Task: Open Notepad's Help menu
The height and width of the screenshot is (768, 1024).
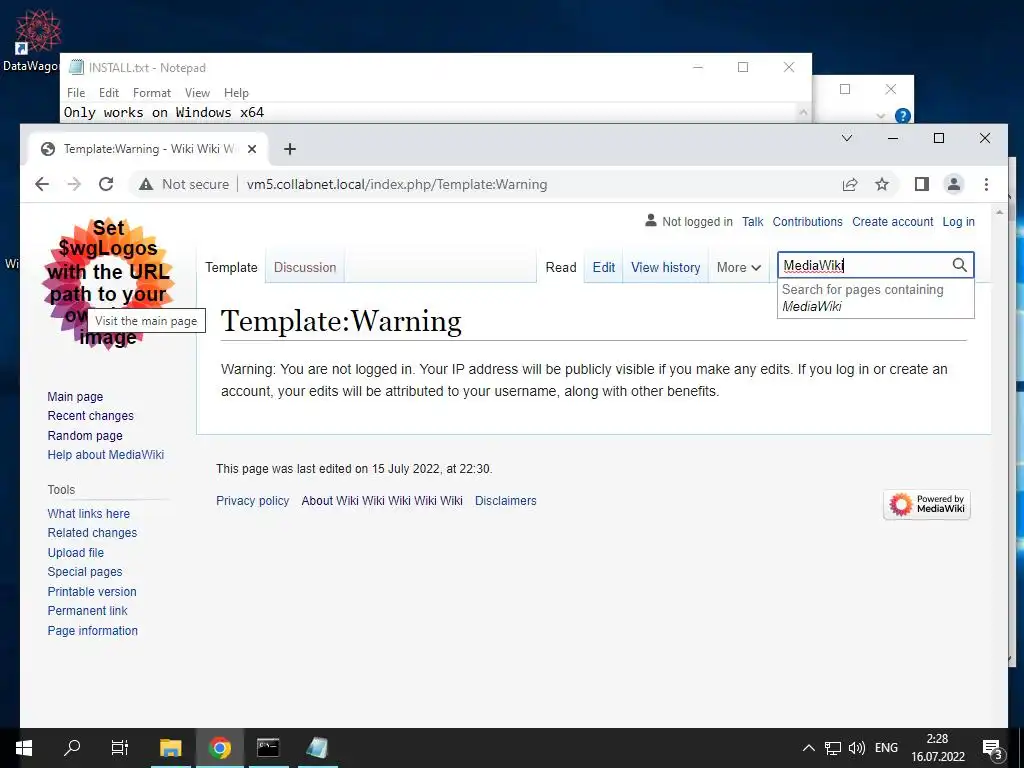Action: coord(236,93)
